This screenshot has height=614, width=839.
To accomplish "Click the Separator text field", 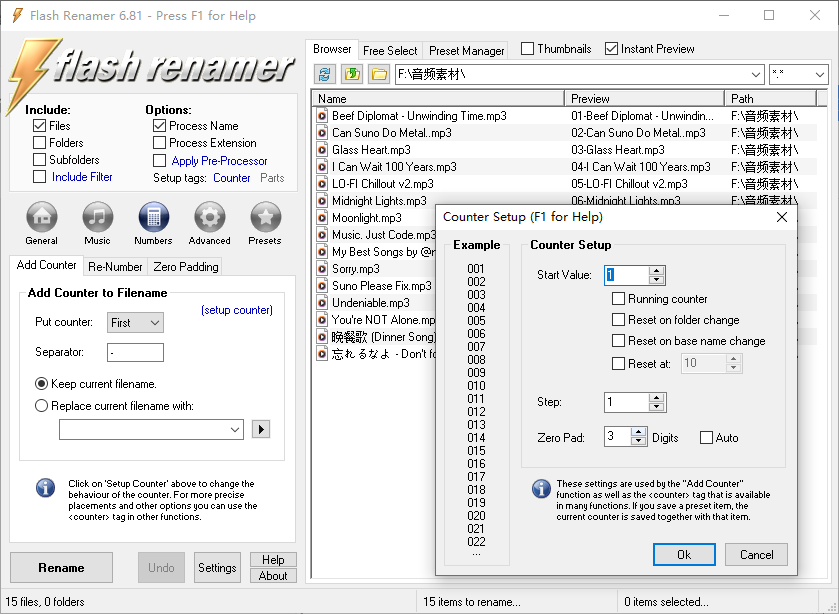I will pyautogui.click(x=135, y=352).
